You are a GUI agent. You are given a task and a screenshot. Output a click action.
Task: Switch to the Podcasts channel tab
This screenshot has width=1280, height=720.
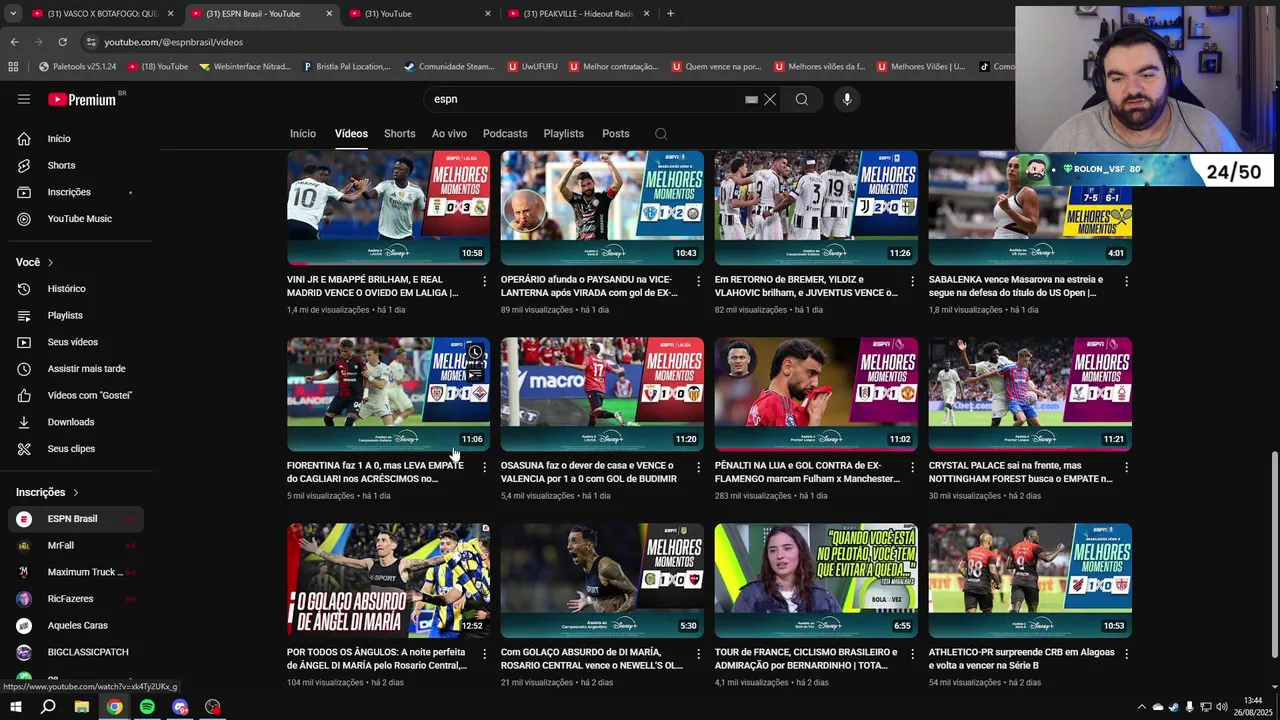coord(505,134)
